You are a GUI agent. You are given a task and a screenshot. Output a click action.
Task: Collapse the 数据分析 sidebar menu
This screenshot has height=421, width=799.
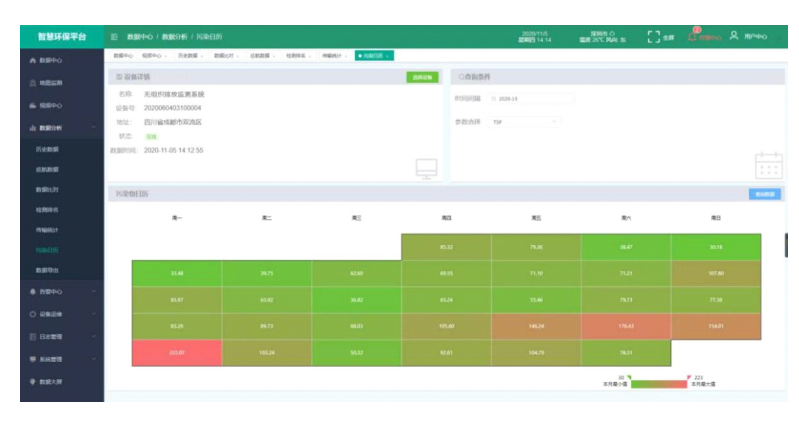[x=60, y=128]
